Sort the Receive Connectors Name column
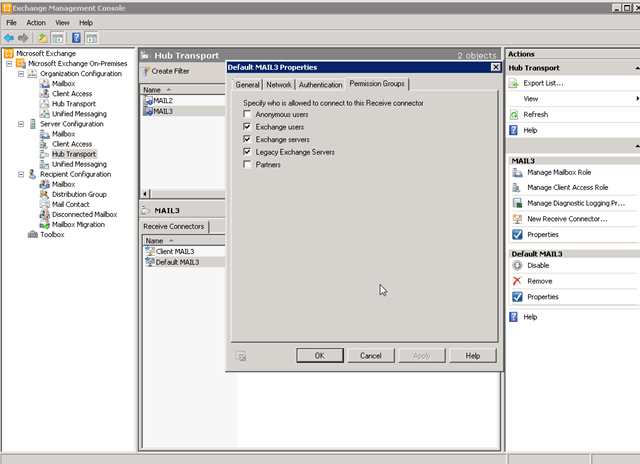The width and height of the screenshot is (640, 464). pyautogui.click(x=184, y=241)
